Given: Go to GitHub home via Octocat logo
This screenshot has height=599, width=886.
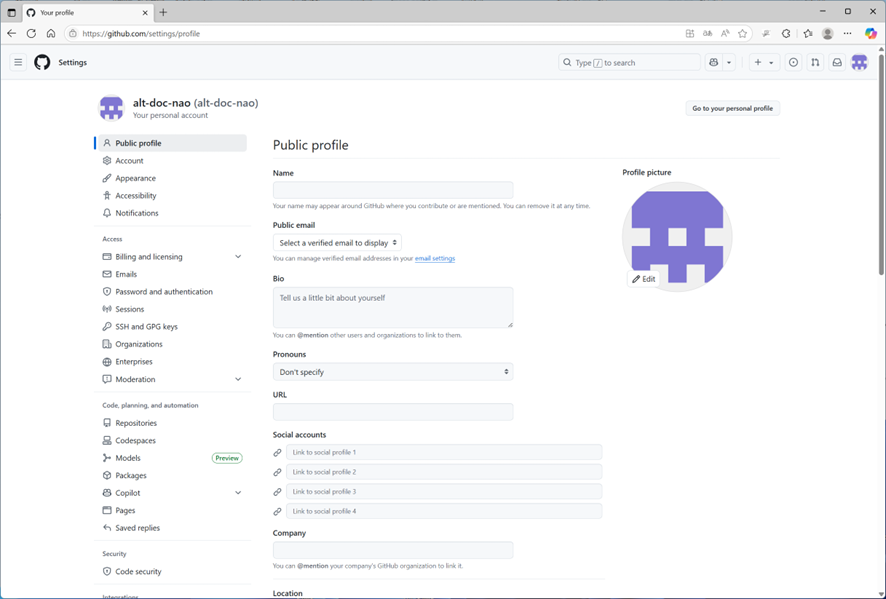Looking at the screenshot, I should point(42,62).
